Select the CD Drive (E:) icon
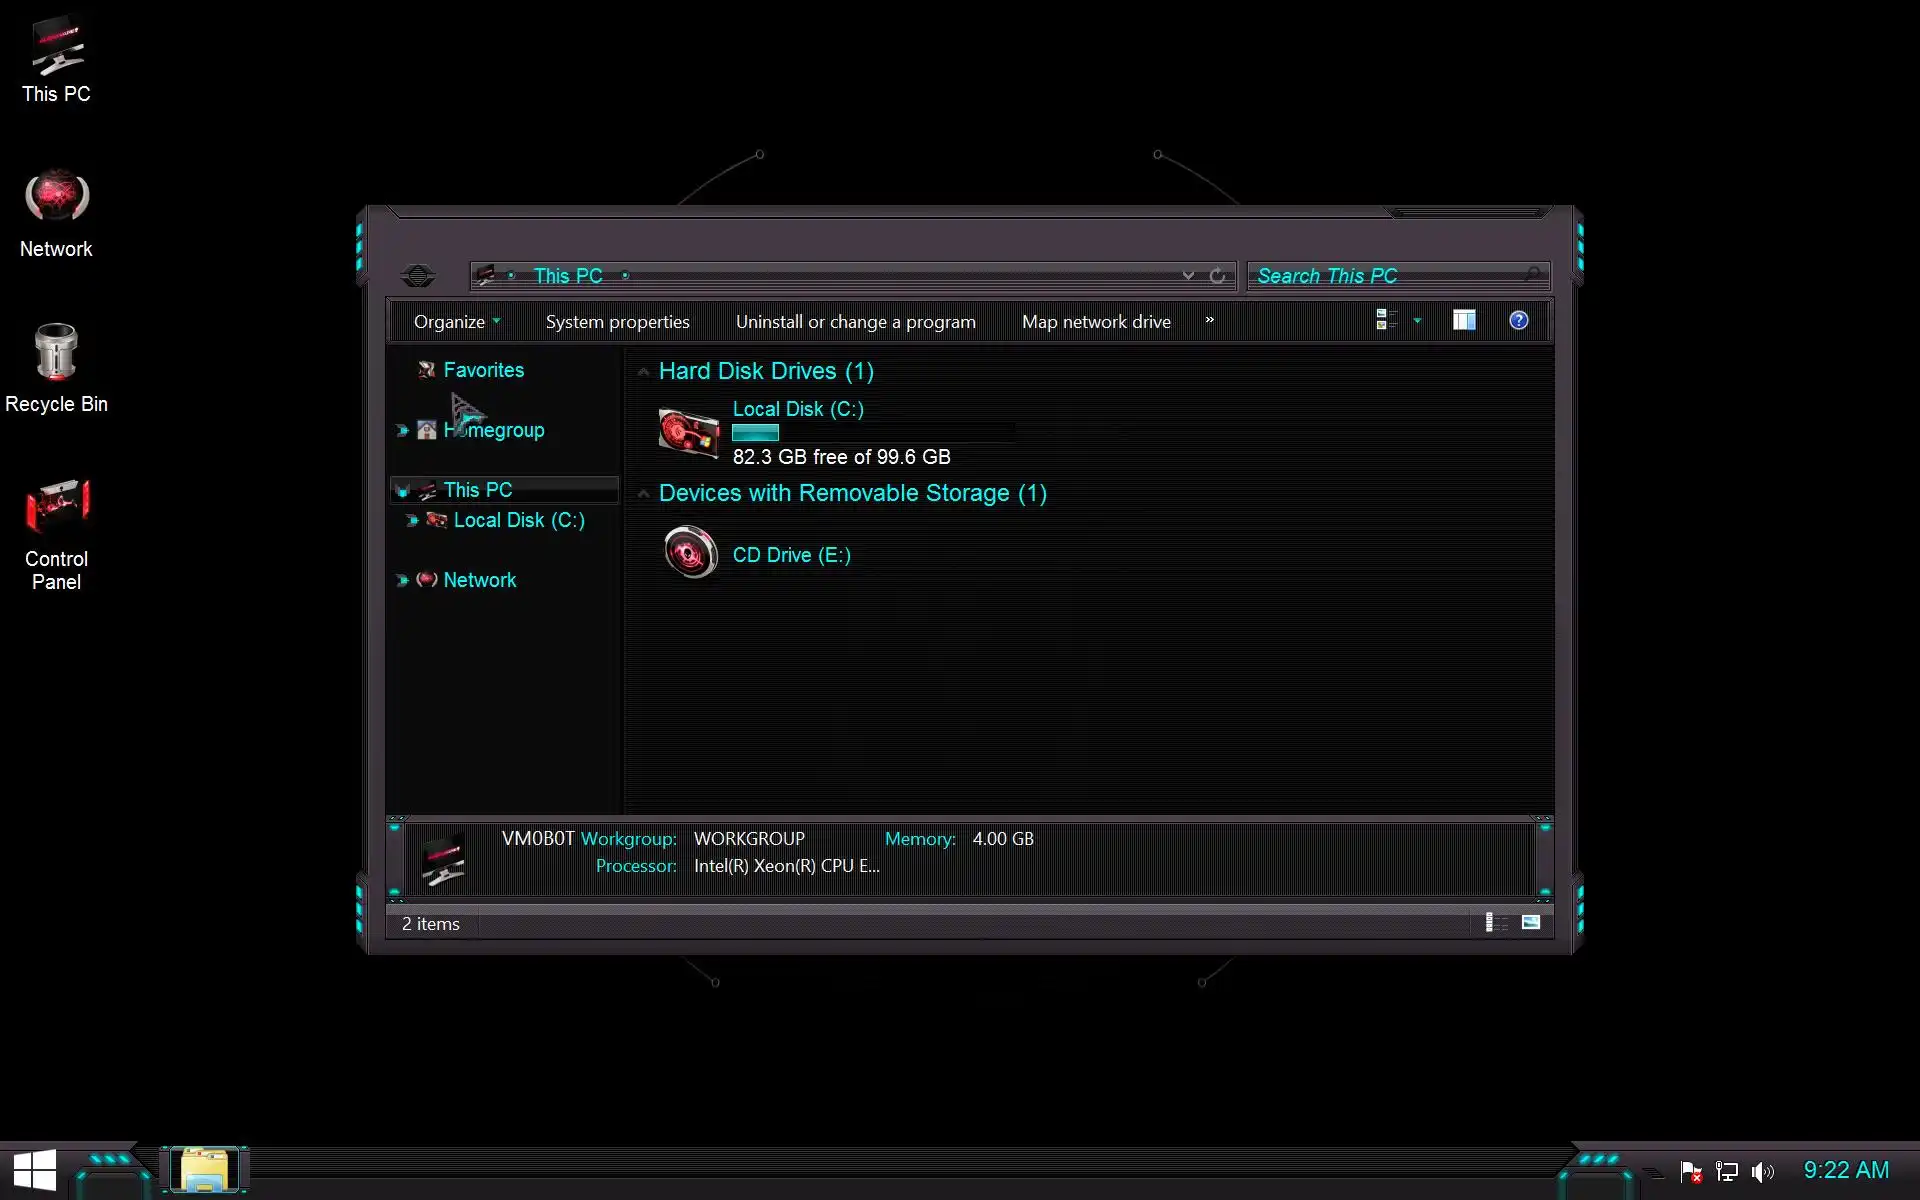1920x1200 pixels. pyautogui.click(x=690, y=553)
